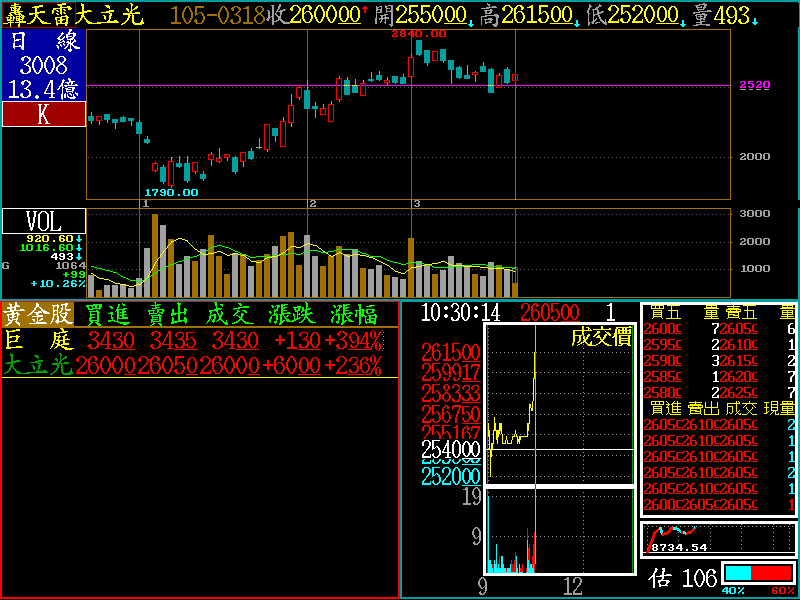This screenshot has height=600, width=800.
Task: Select the 大立光 stock row
Action: coord(37,366)
